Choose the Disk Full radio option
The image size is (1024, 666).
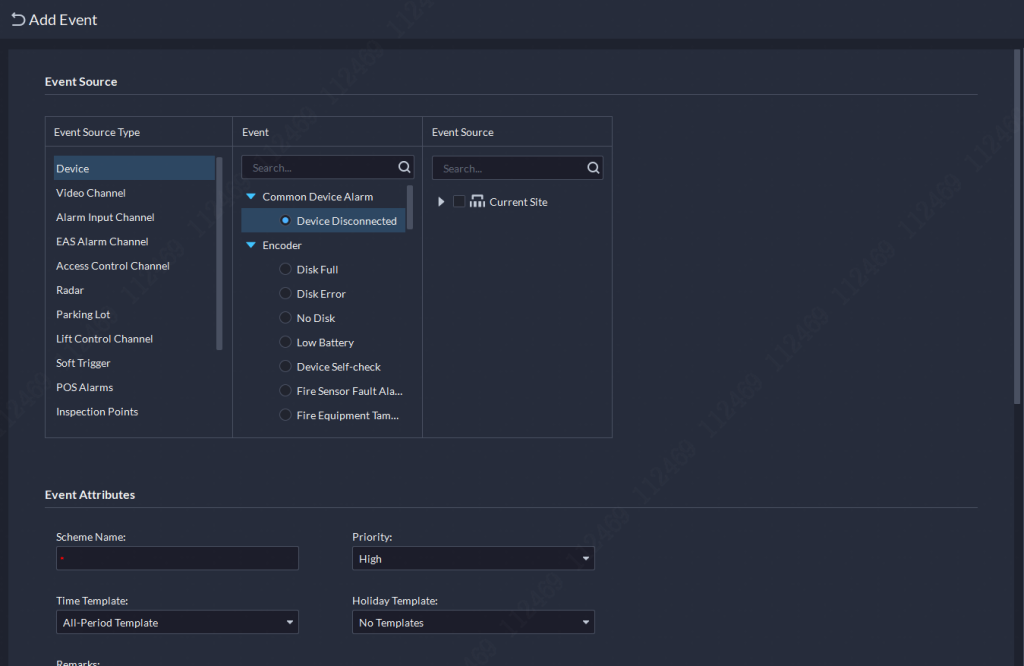pyautogui.click(x=285, y=270)
